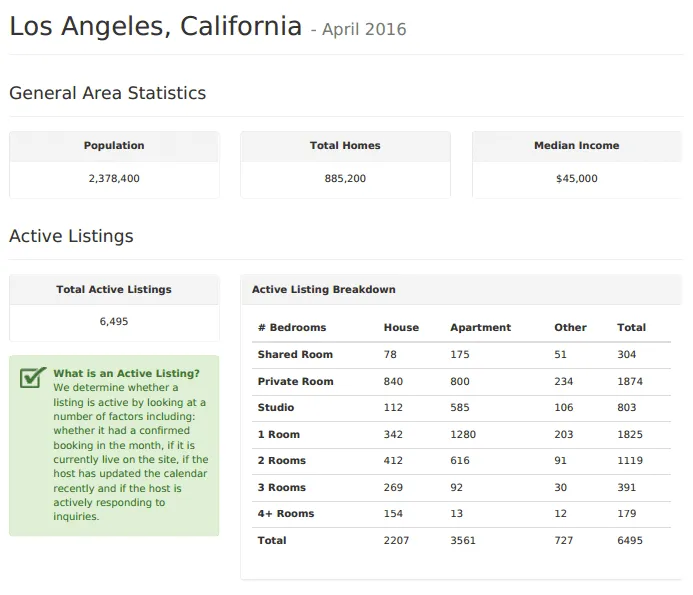Click grand total 6495 in table
Viewport: 693px width, 595px height.
[630, 541]
